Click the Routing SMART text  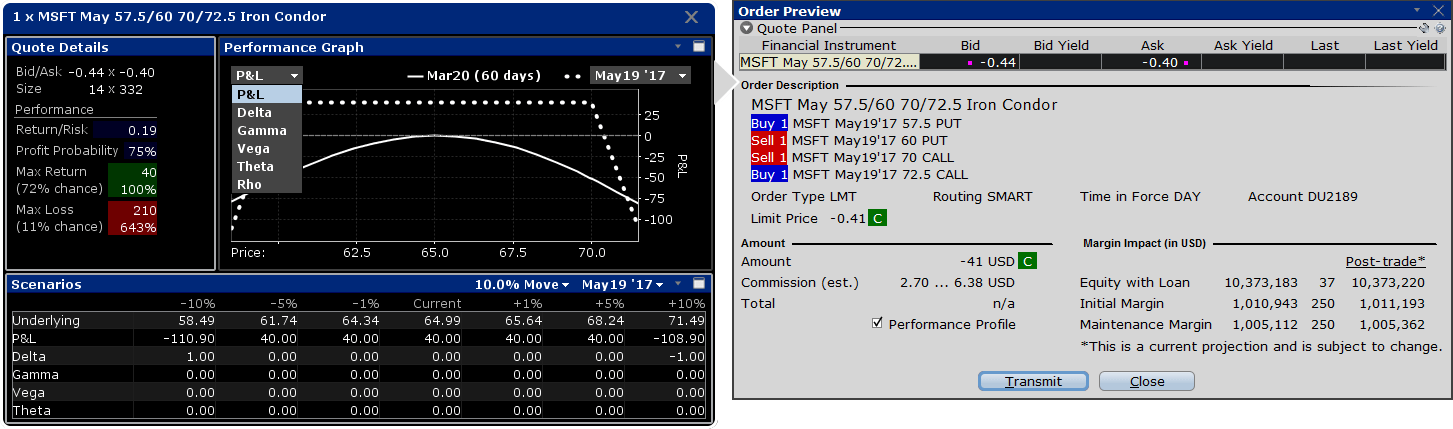pos(982,197)
